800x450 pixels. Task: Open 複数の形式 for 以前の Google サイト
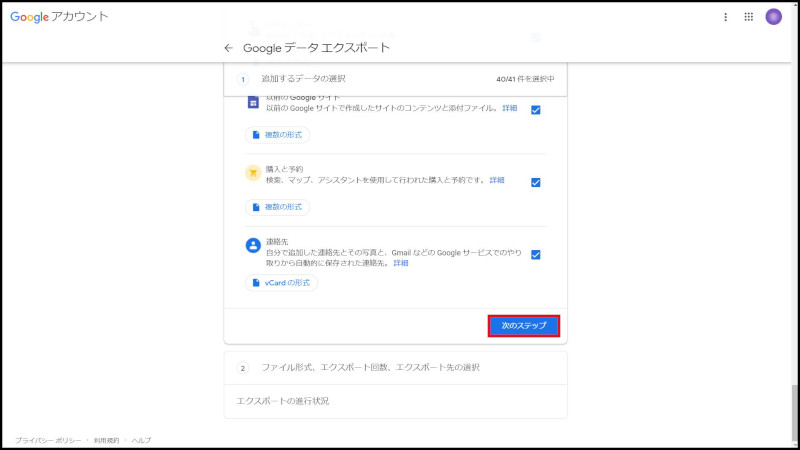[278, 134]
